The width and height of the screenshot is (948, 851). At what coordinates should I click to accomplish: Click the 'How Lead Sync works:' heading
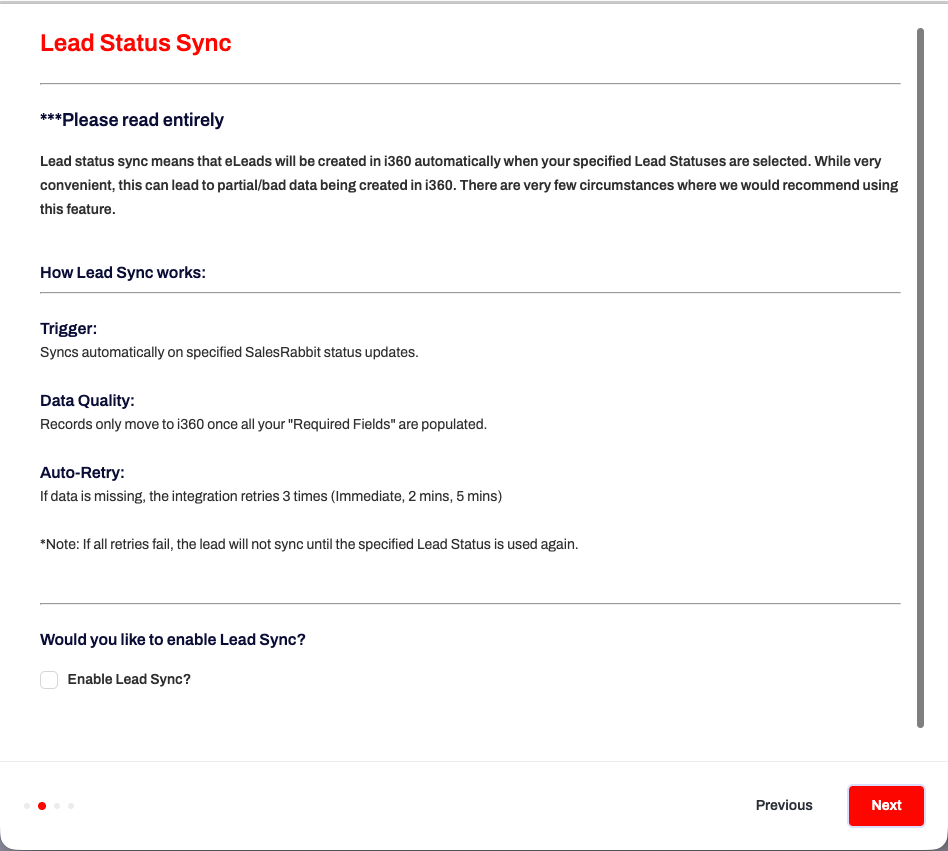pos(123,272)
